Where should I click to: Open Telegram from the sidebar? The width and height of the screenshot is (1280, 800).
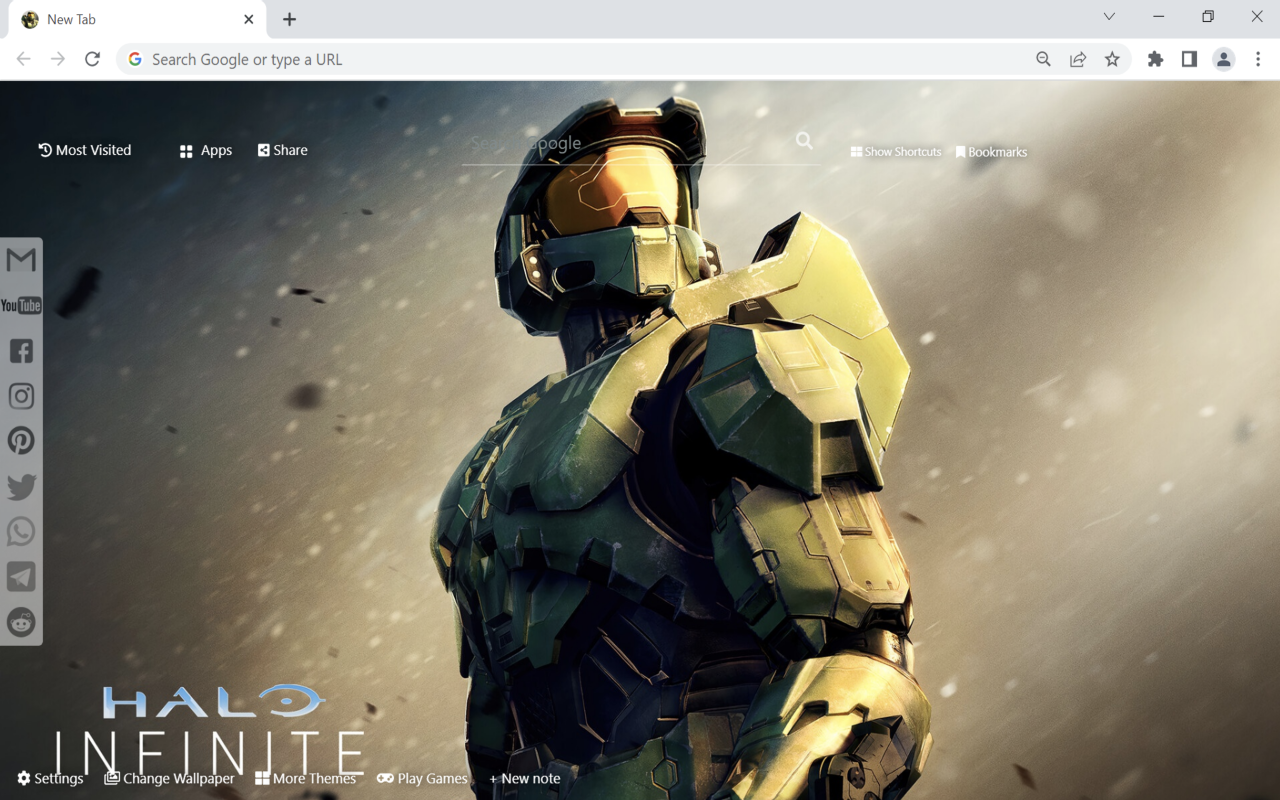click(x=21, y=576)
